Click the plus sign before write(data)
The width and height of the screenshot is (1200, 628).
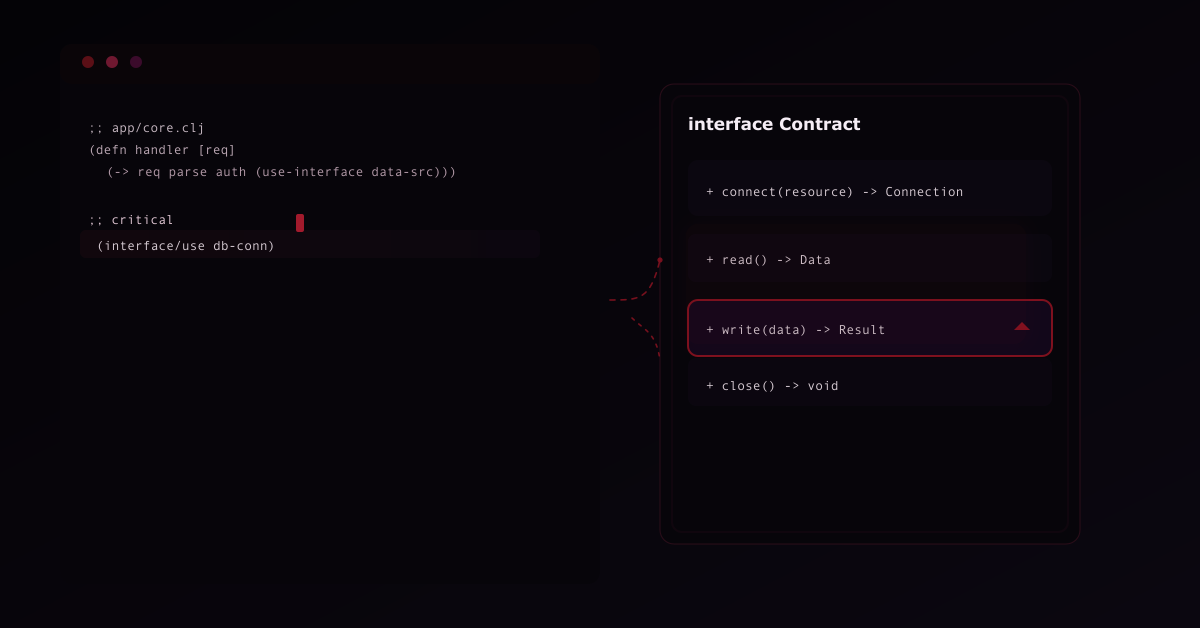click(x=710, y=330)
